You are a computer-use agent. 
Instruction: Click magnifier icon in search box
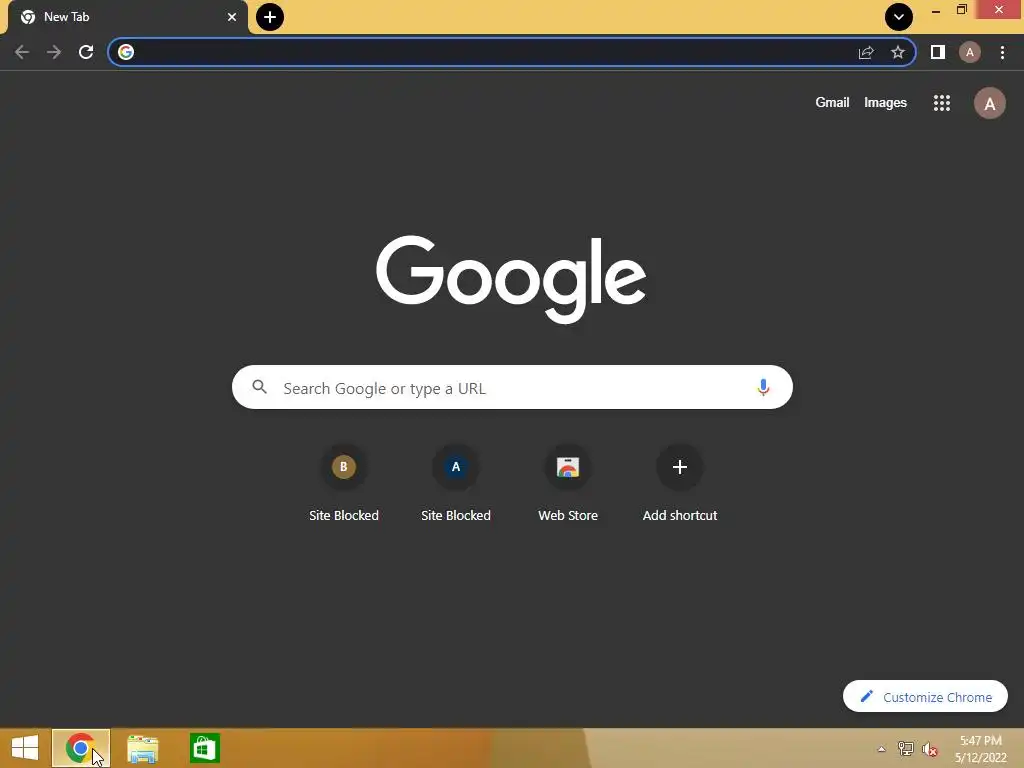pyautogui.click(x=259, y=387)
